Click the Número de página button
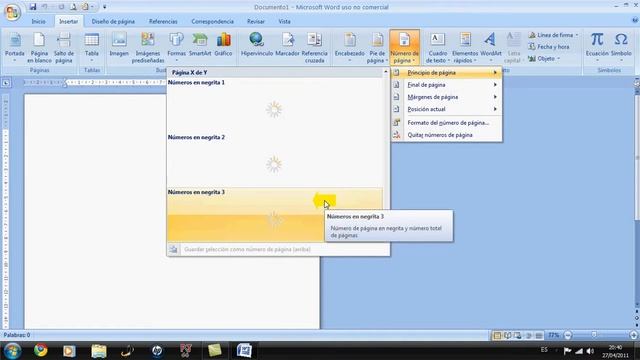640x360 pixels. pos(404,48)
